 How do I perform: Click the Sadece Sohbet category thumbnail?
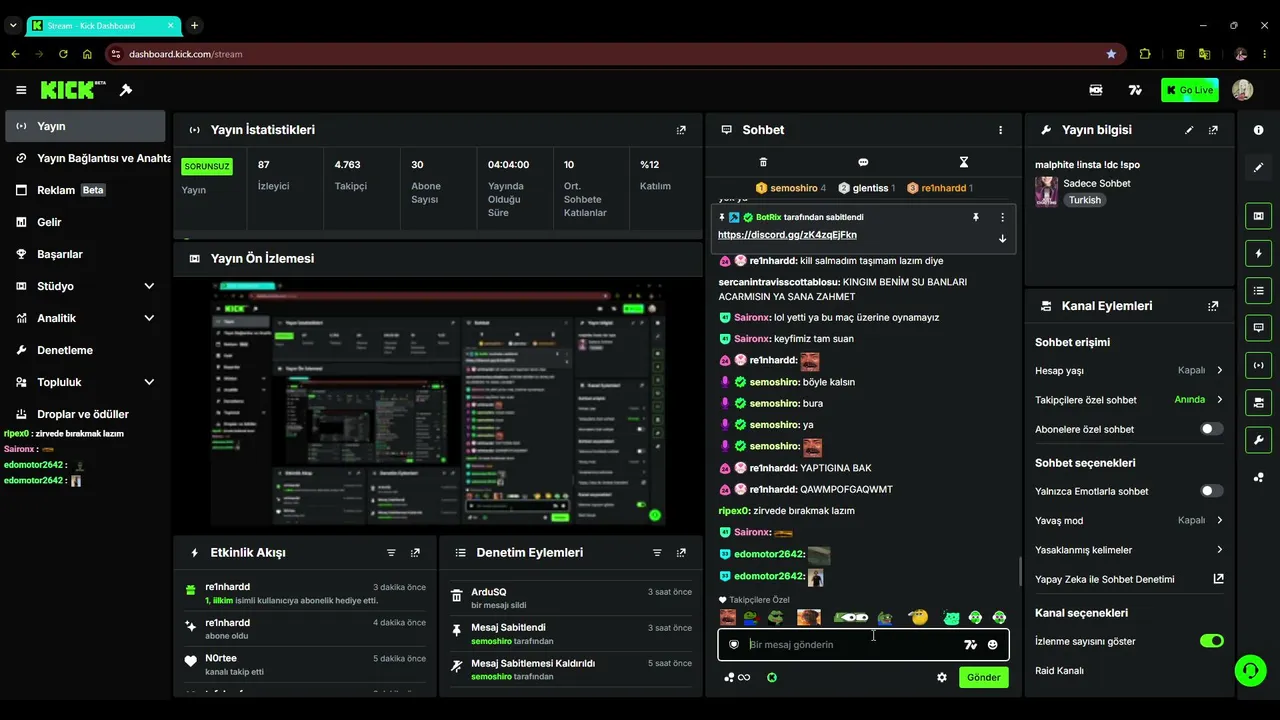[x=1046, y=191]
